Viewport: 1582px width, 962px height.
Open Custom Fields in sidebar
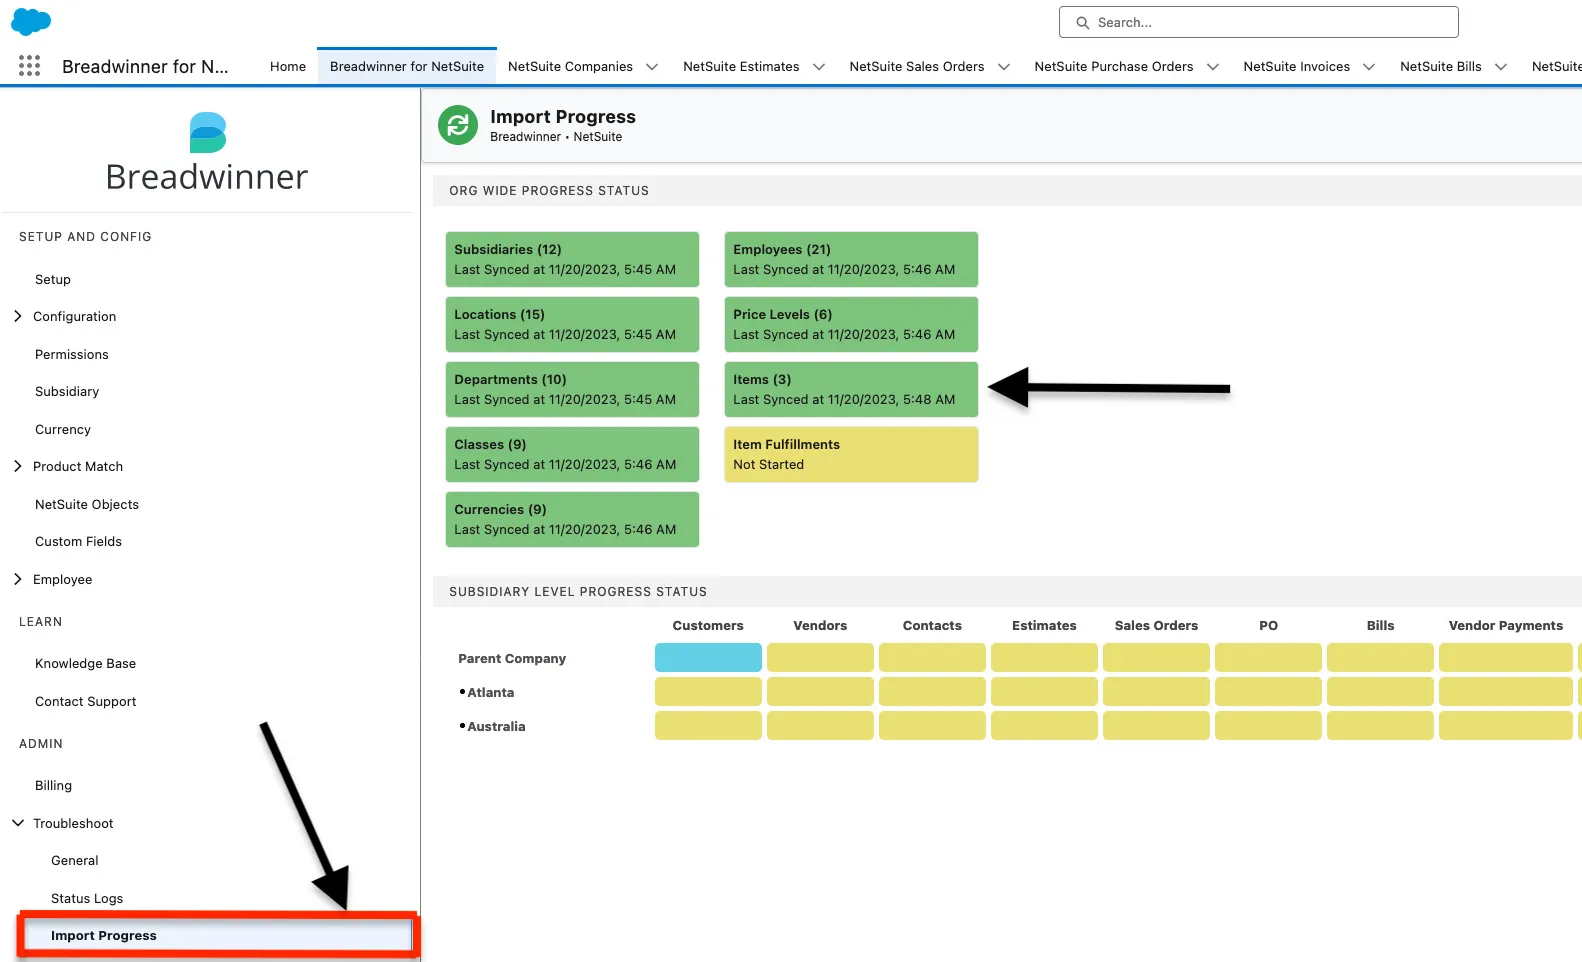[x=78, y=541]
